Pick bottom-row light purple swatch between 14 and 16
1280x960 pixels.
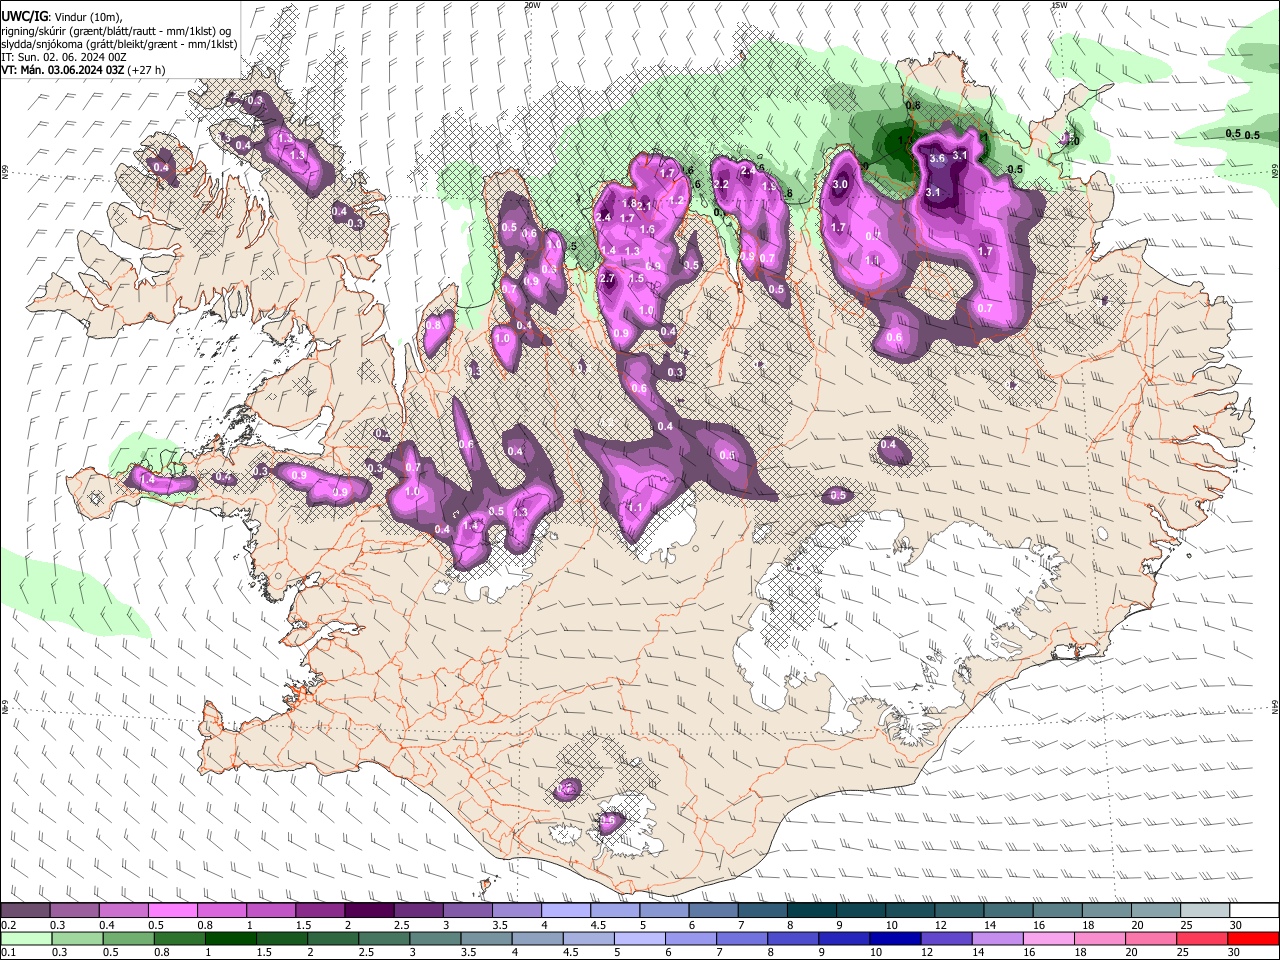[998, 938]
